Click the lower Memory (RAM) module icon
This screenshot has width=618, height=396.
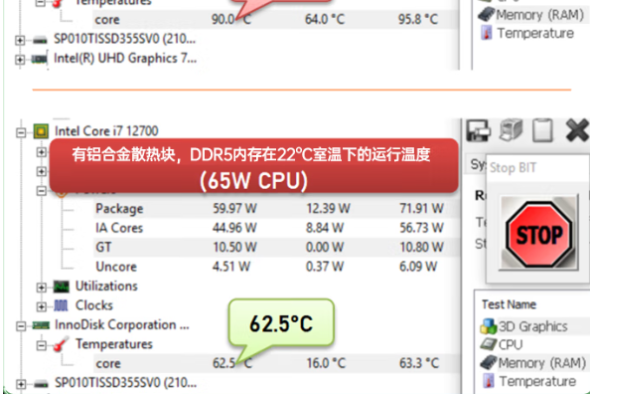(x=489, y=363)
